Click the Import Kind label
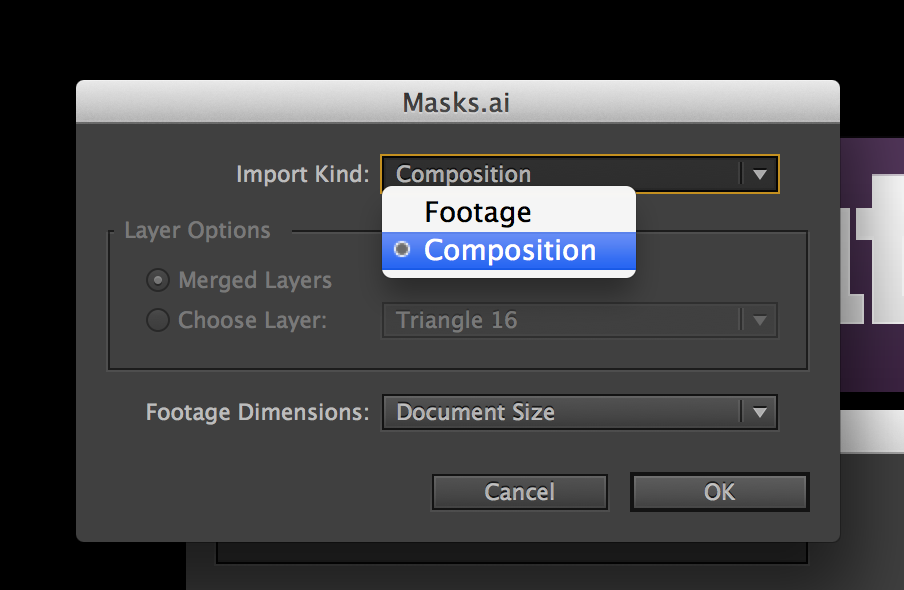Image resolution: width=904 pixels, height=590 pixels. click(303, 174)
